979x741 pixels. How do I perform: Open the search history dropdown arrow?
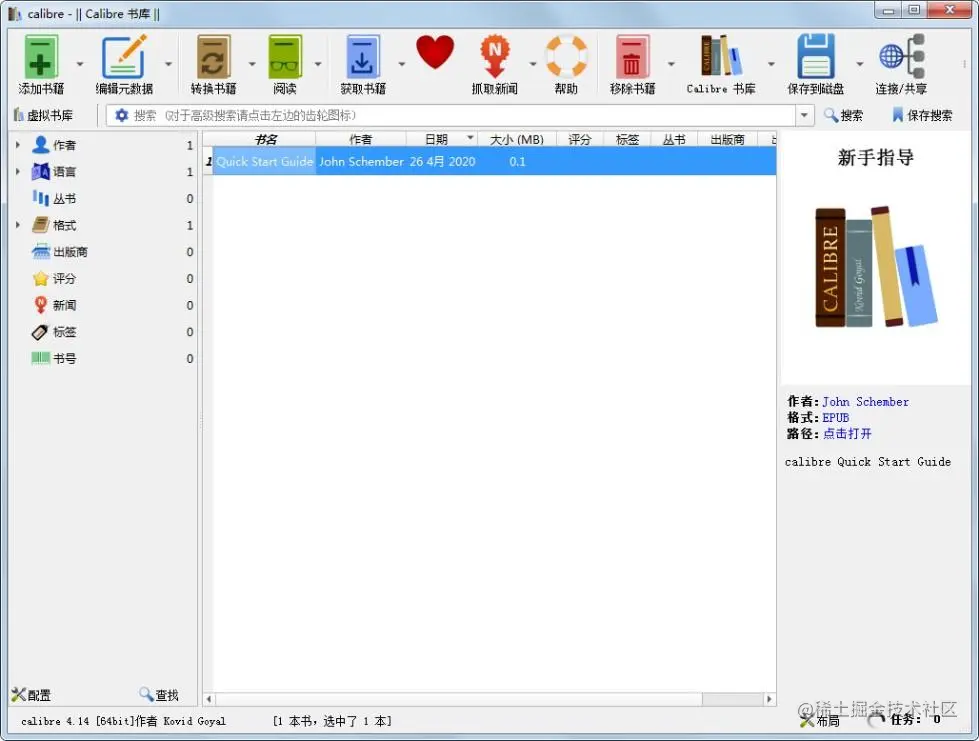click(804, 115)
